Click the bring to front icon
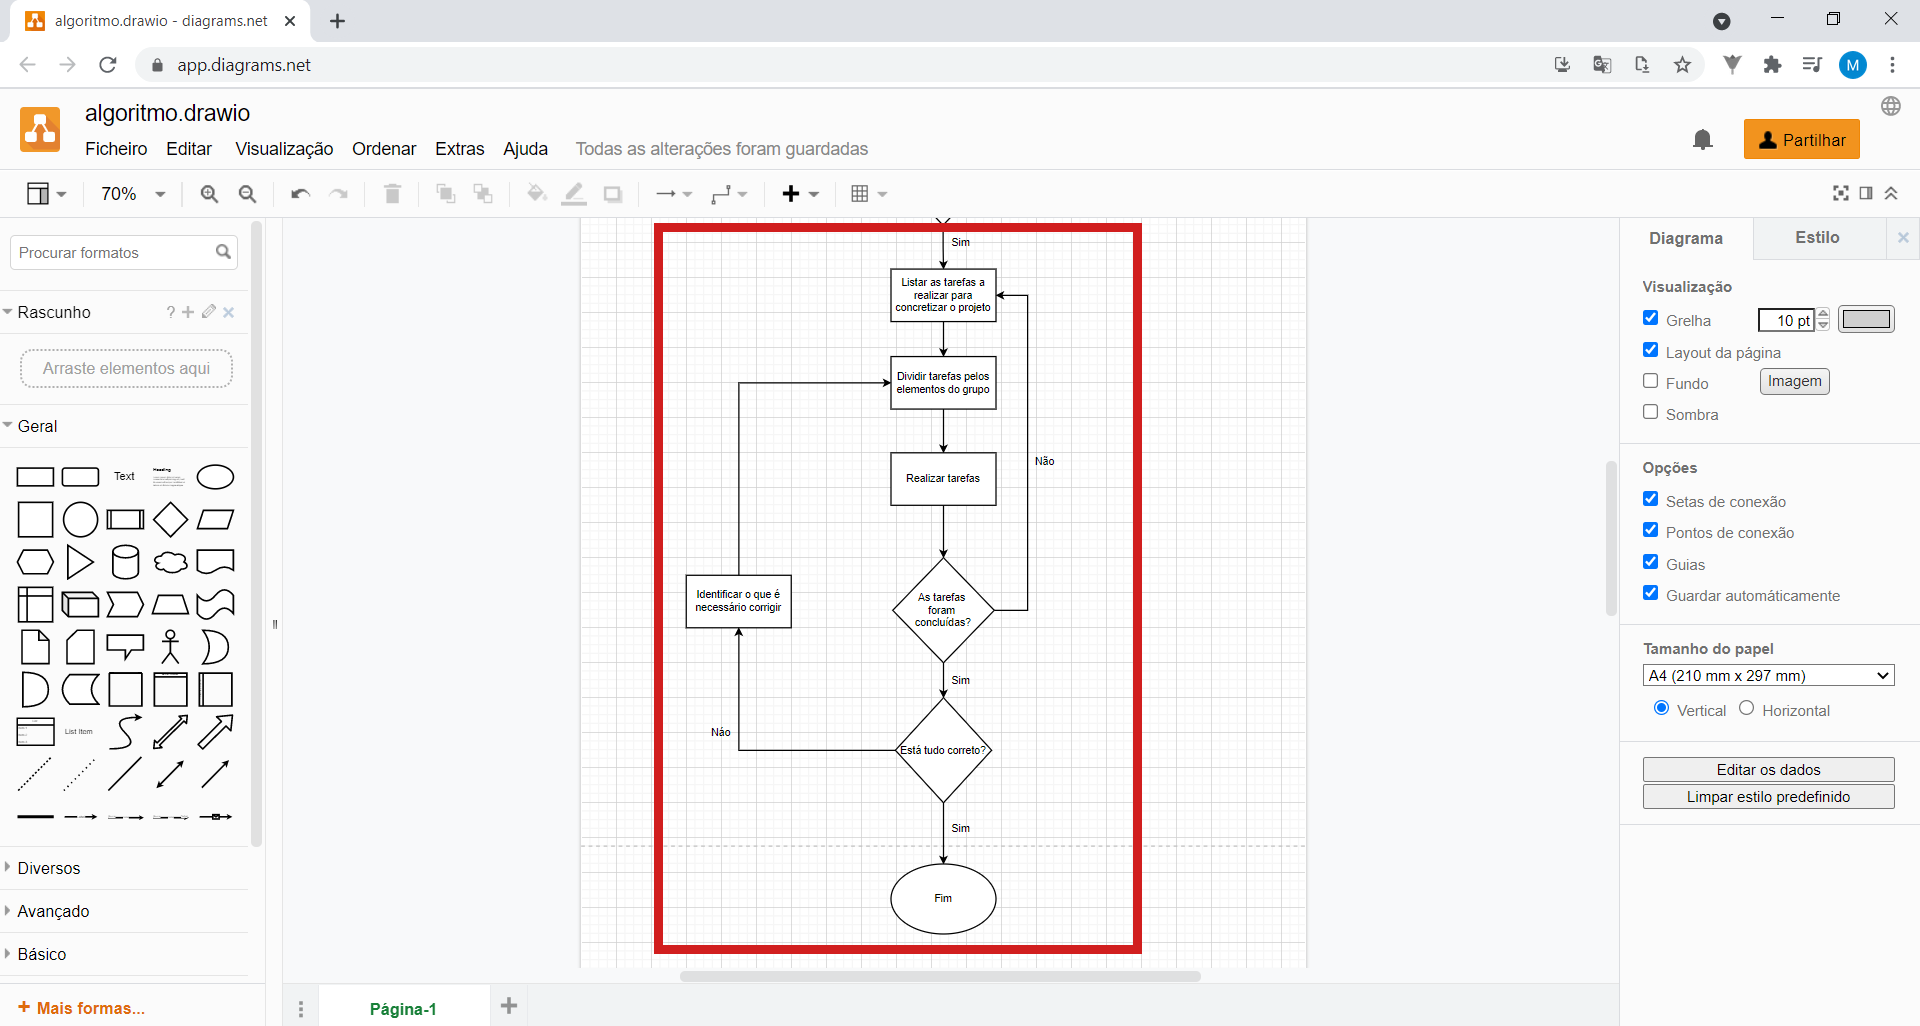The image size is (1920, 1026). click(x=446, y=194)
